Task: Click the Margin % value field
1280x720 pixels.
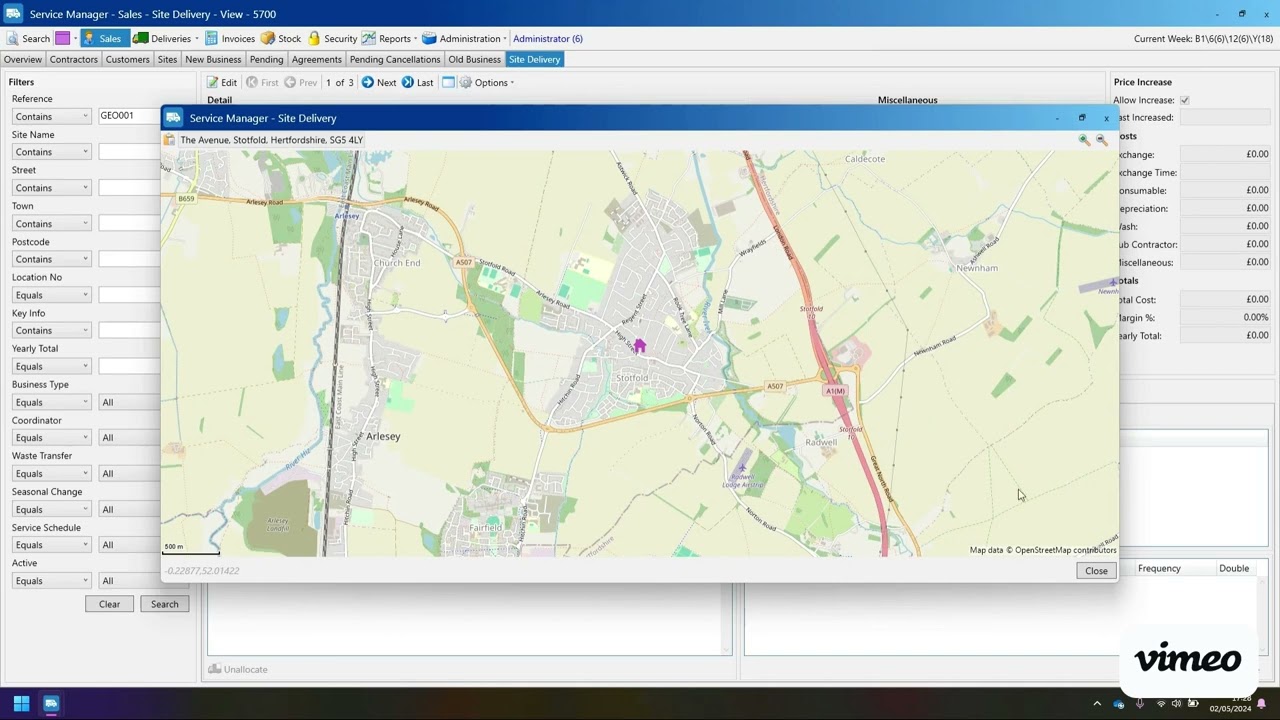Action: (1225, 317)
